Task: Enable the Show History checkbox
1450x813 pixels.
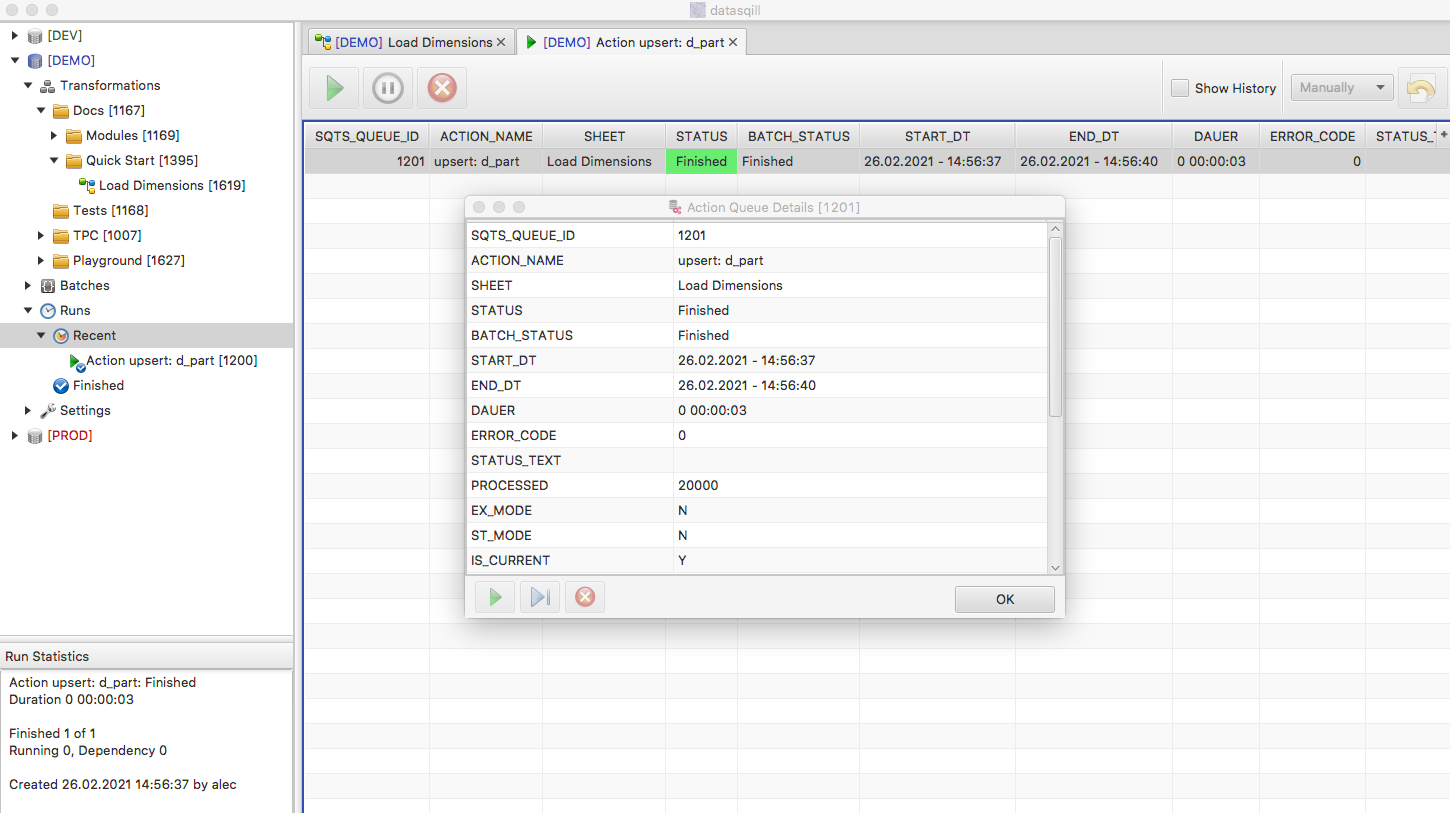Action: pyautogui.click(x=1180, y=88)
